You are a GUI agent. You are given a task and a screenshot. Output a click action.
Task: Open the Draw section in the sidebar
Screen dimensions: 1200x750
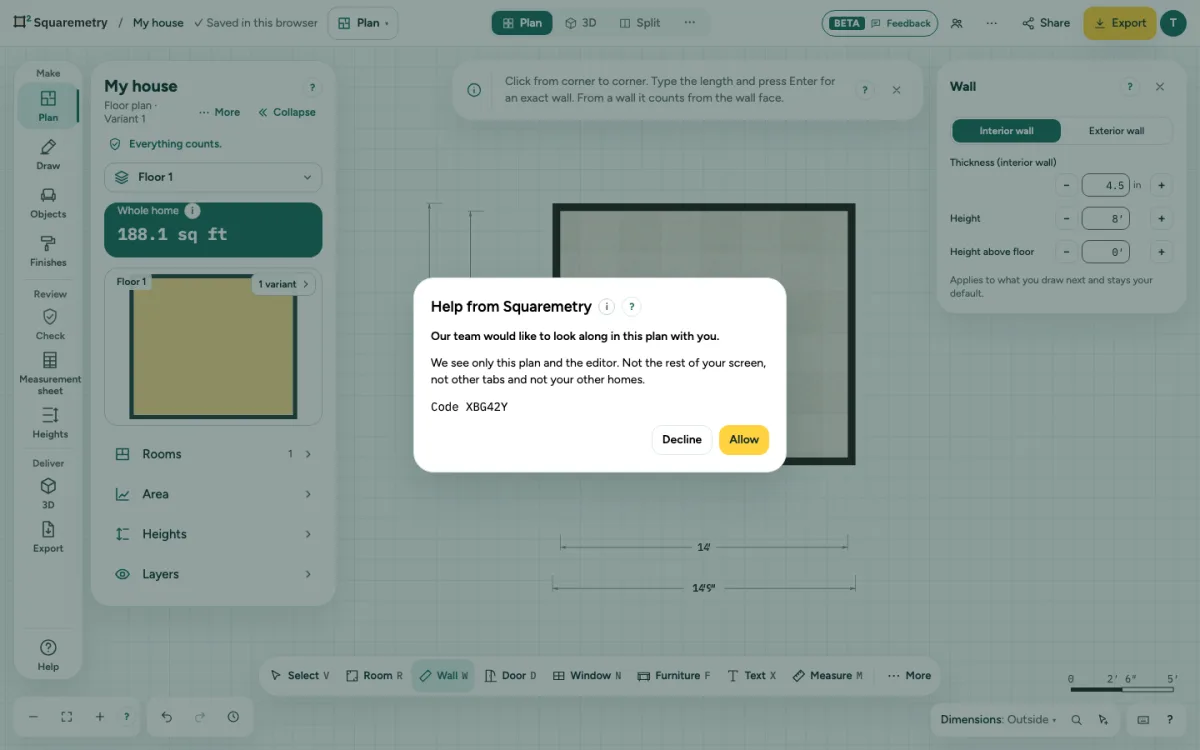point(48,155)
